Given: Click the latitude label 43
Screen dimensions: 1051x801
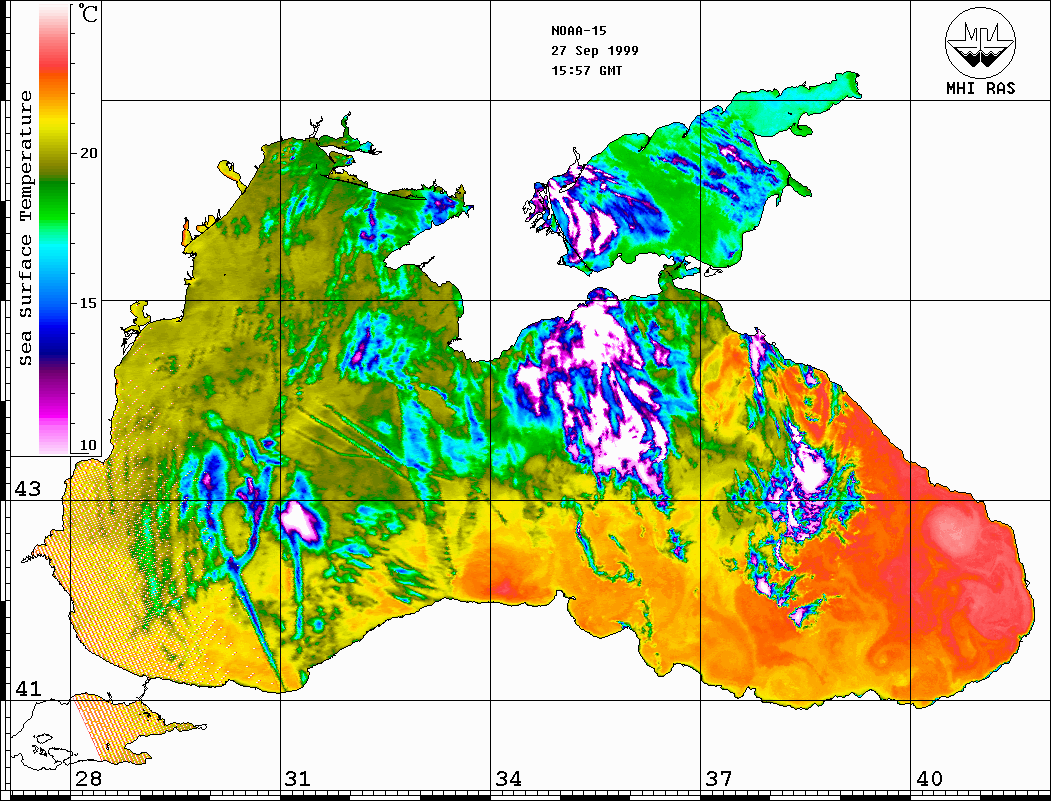Looking at the screenshot, I should tap(28, 489).
